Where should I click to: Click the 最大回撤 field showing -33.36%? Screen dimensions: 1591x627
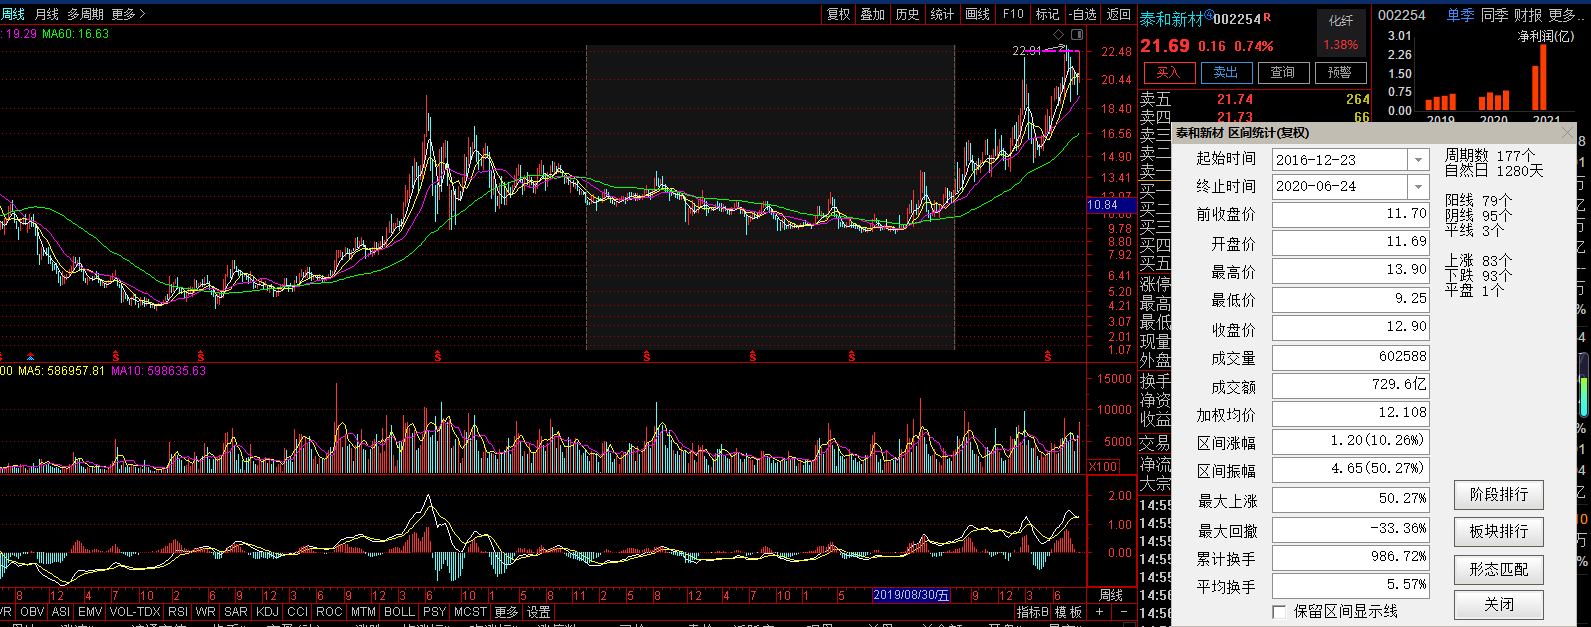pos(1350,529)
